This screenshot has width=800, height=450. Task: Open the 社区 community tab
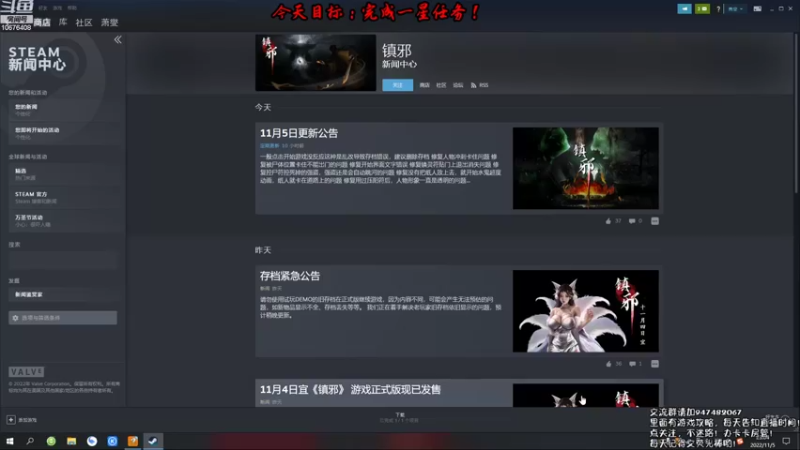pyautogui.click(x=84, y=22)
